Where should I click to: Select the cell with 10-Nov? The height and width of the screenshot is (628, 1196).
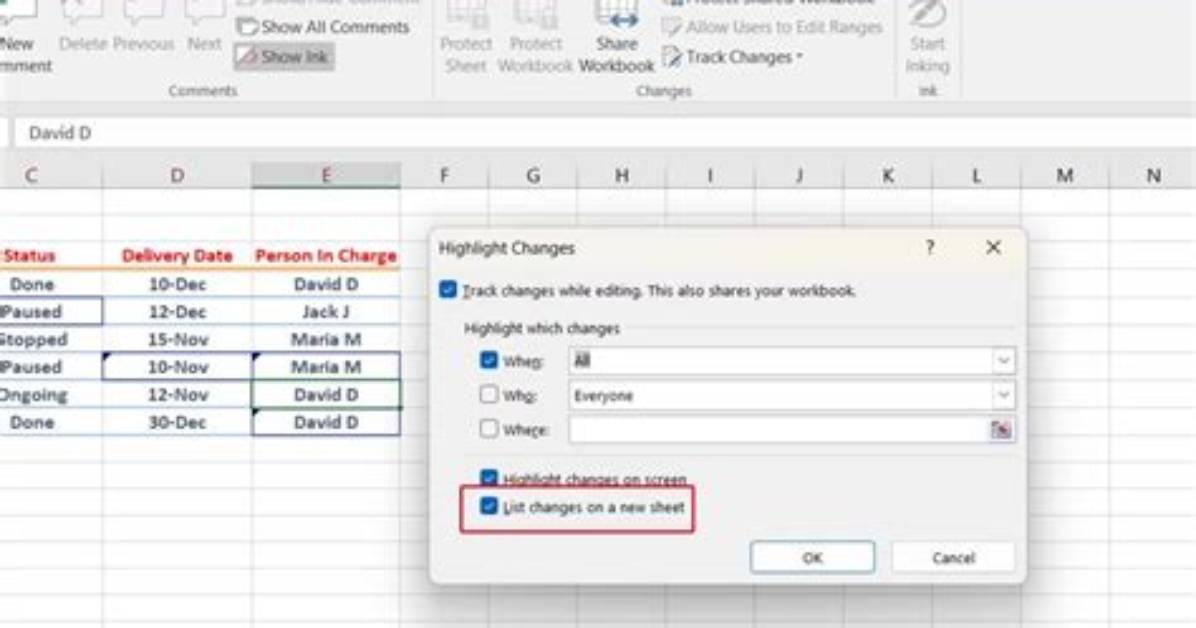pos(177,367)
